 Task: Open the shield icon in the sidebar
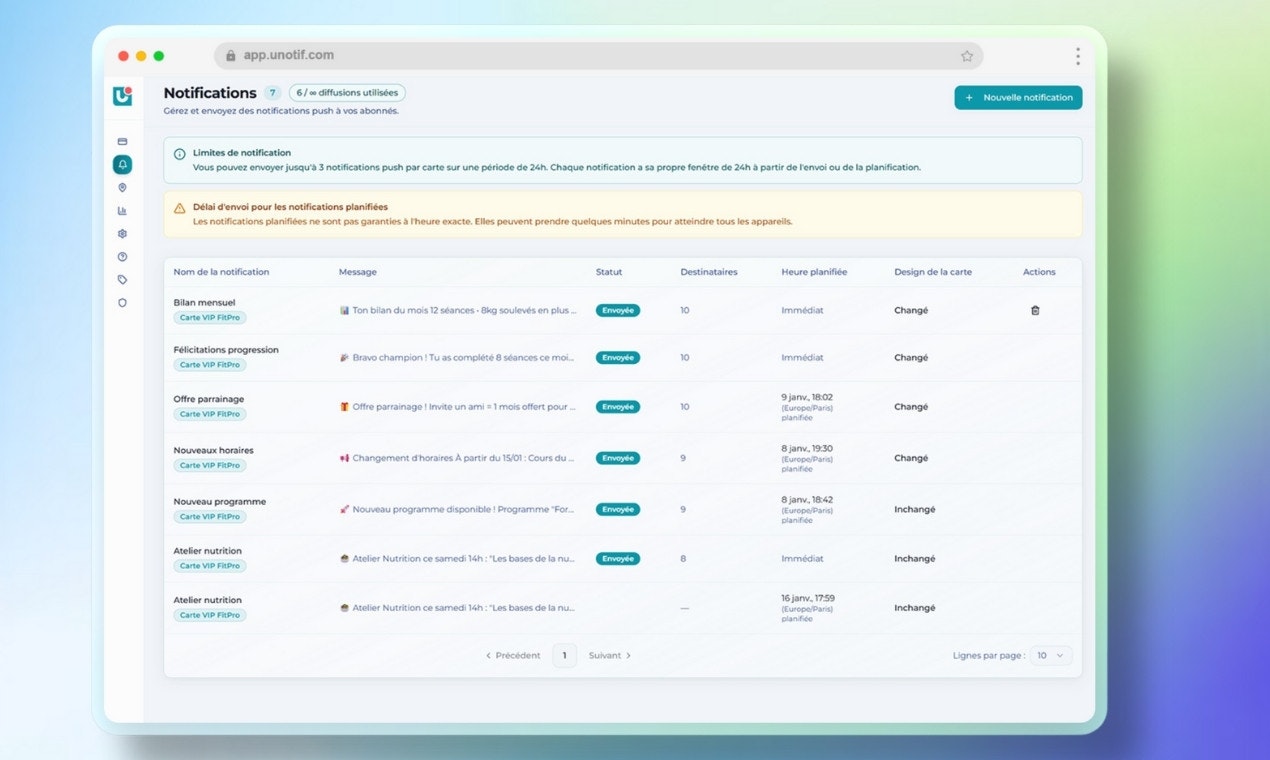[x=122, y=302]
